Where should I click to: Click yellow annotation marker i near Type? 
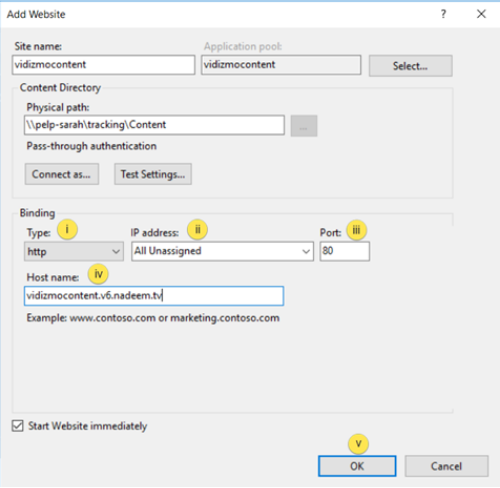(x=67, y=230)
